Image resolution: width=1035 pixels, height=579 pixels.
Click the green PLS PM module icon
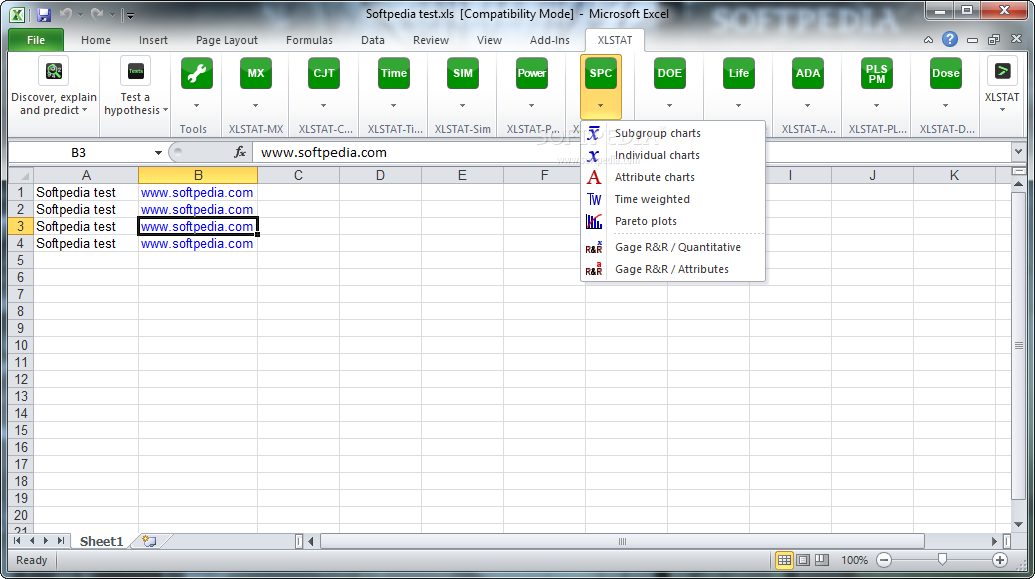[877, 73]
